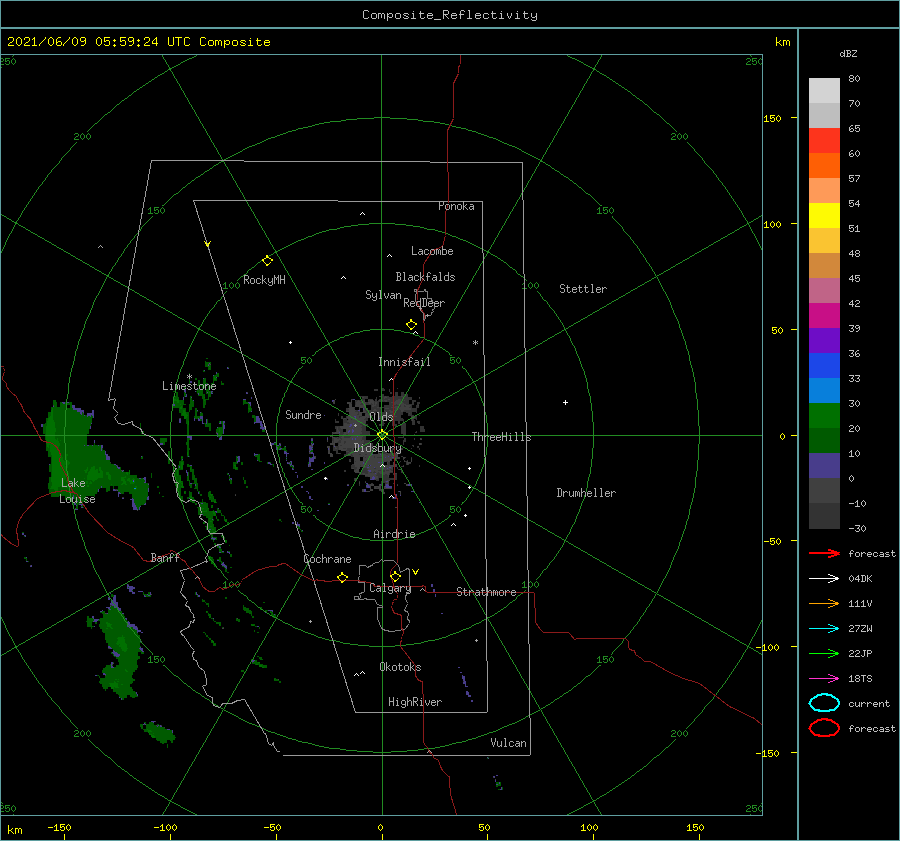
Task: Click the yellow radar center marker at Didsbury
Action: pyautogui.click(x=382, y=435)
